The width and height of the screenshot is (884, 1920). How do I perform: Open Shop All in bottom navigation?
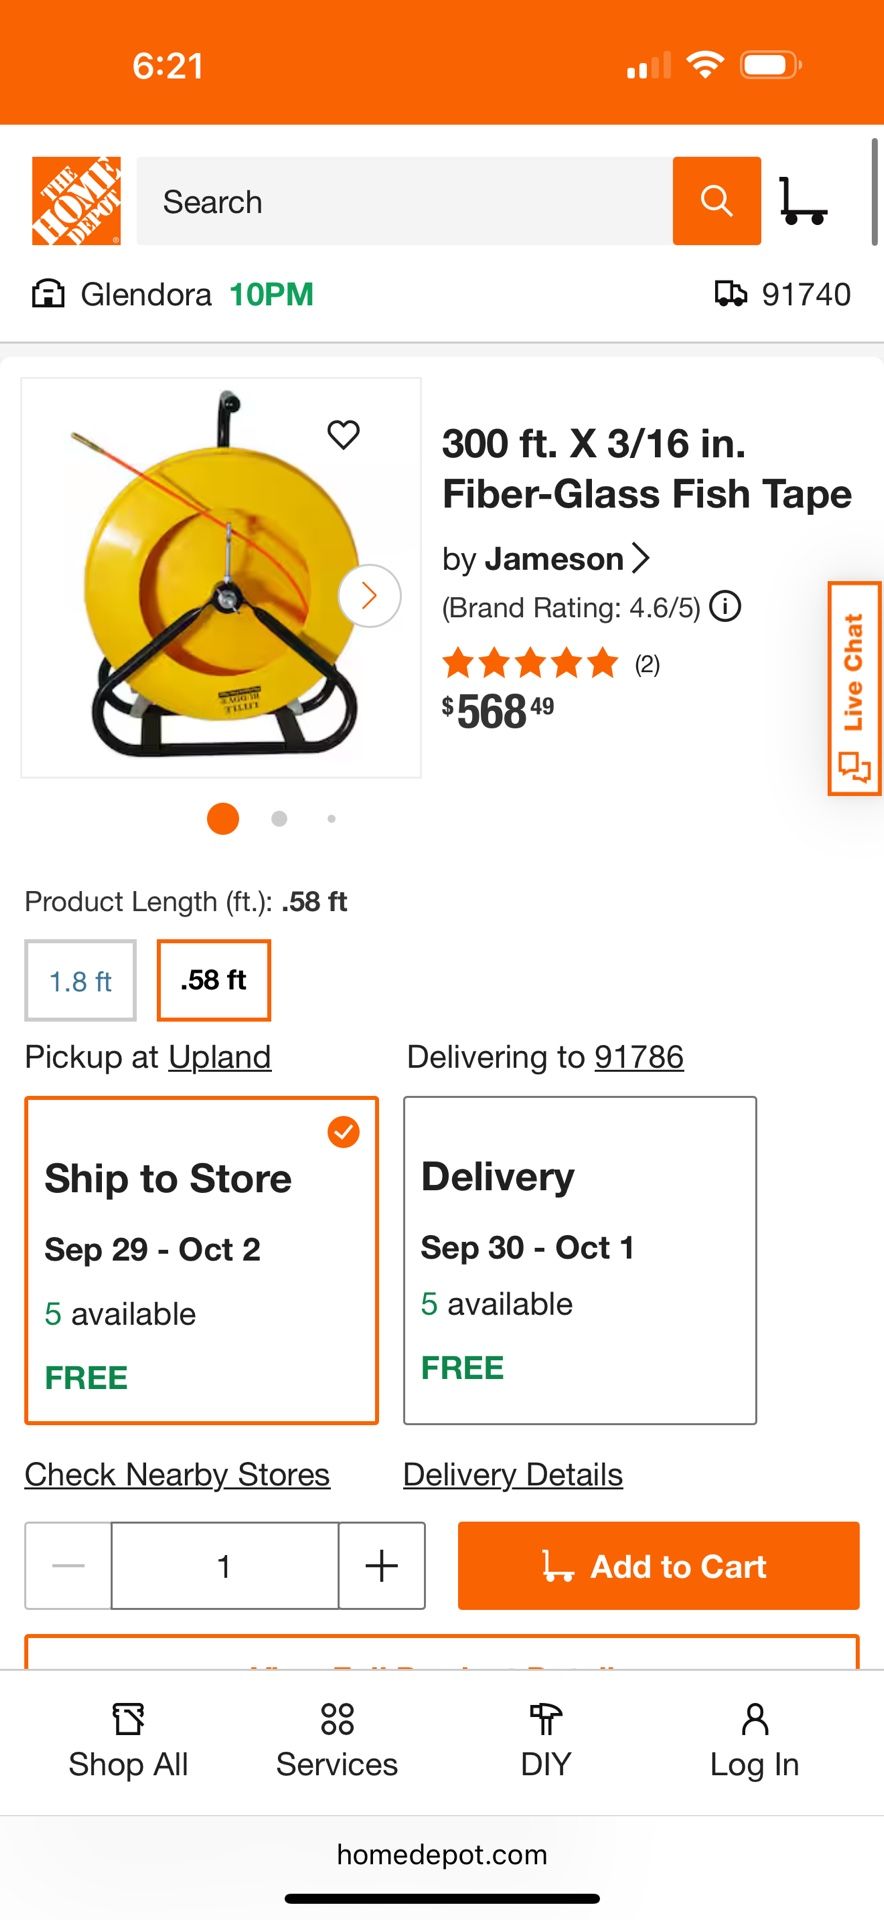coord(128,1741)
